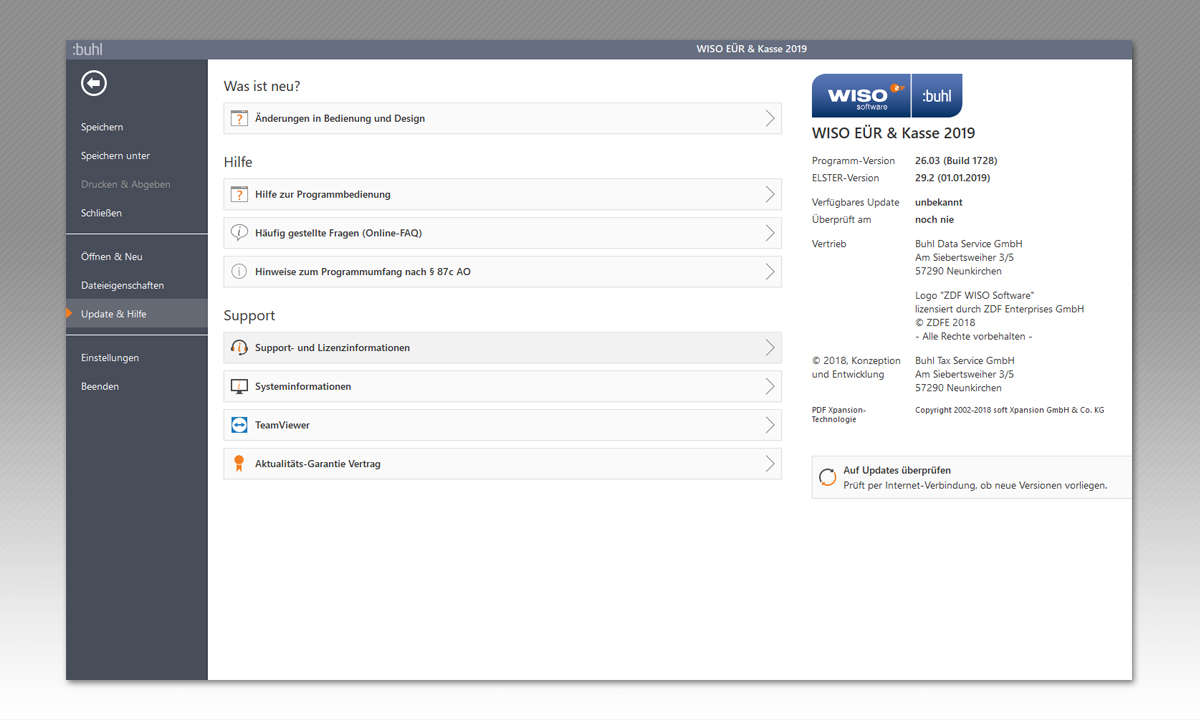Click Buhl Data Service GmbH text

969,244
